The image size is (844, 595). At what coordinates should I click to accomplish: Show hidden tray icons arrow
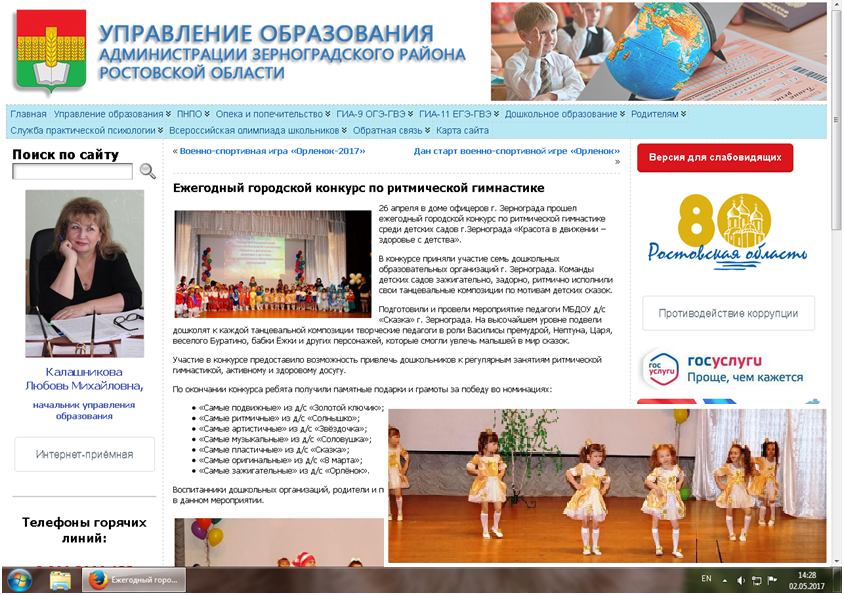725,580
